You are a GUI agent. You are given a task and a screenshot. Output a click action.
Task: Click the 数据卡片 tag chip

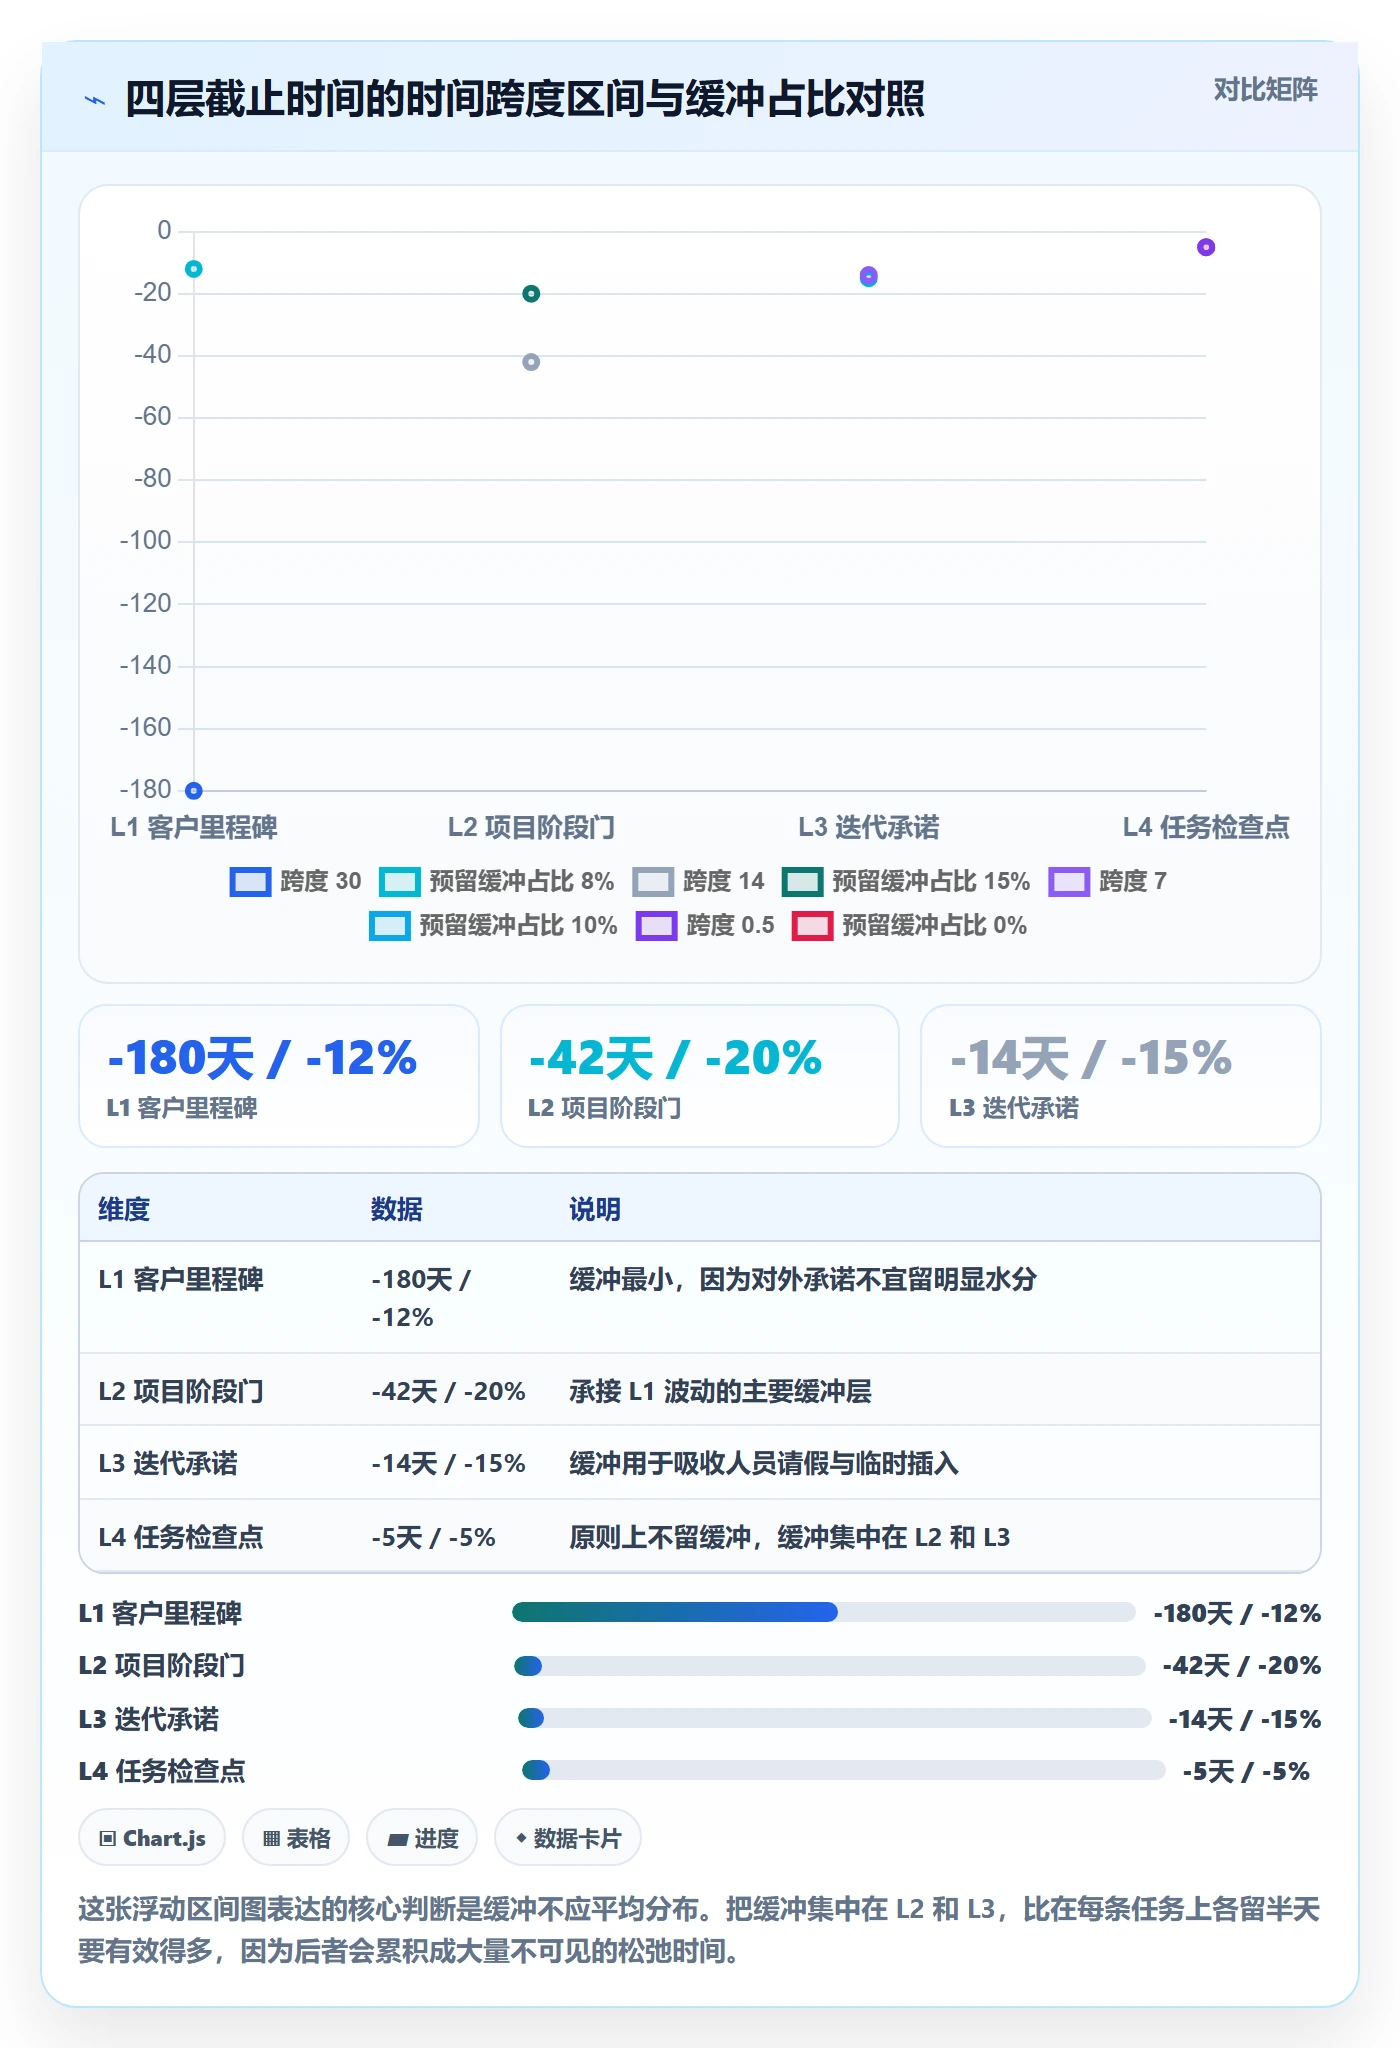(x=568, y=1838)
